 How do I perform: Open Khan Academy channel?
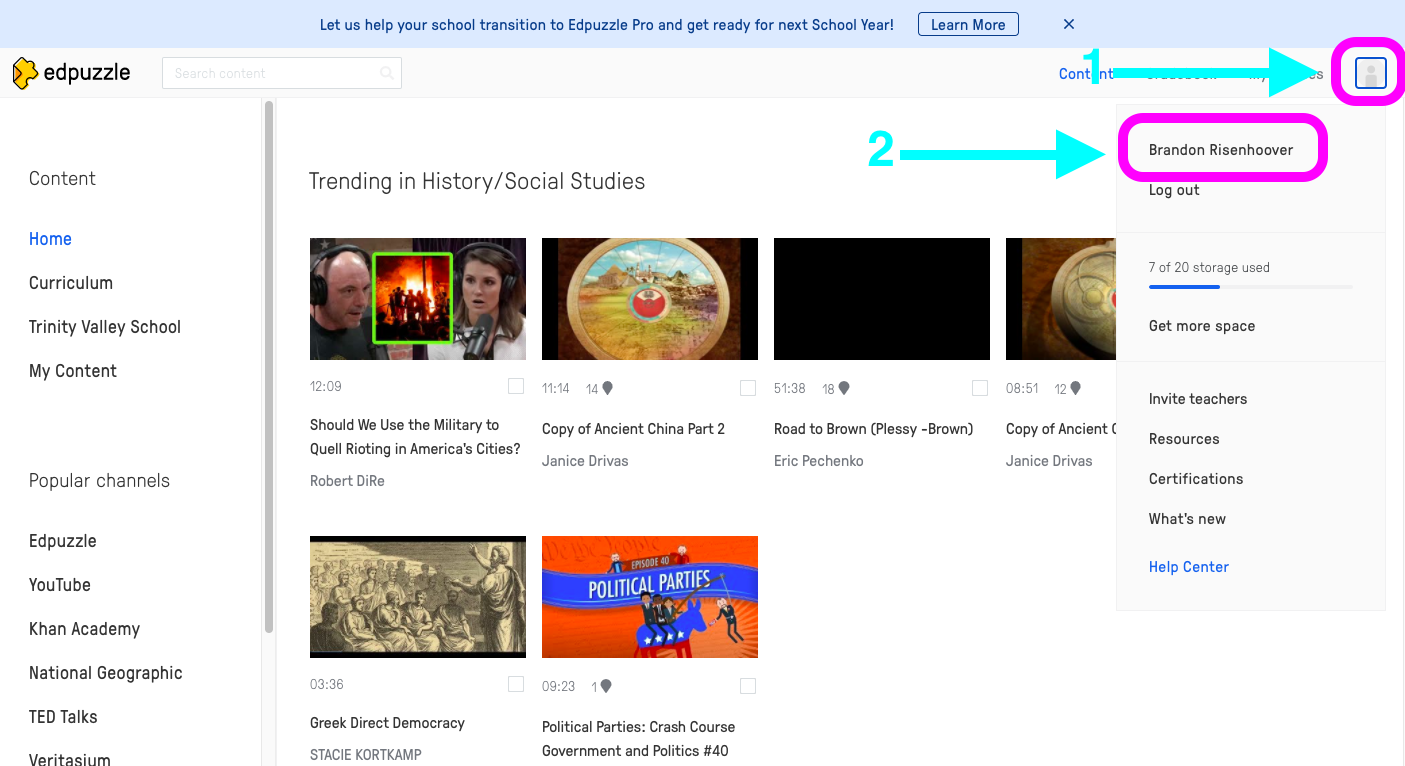tap(85, 629)
